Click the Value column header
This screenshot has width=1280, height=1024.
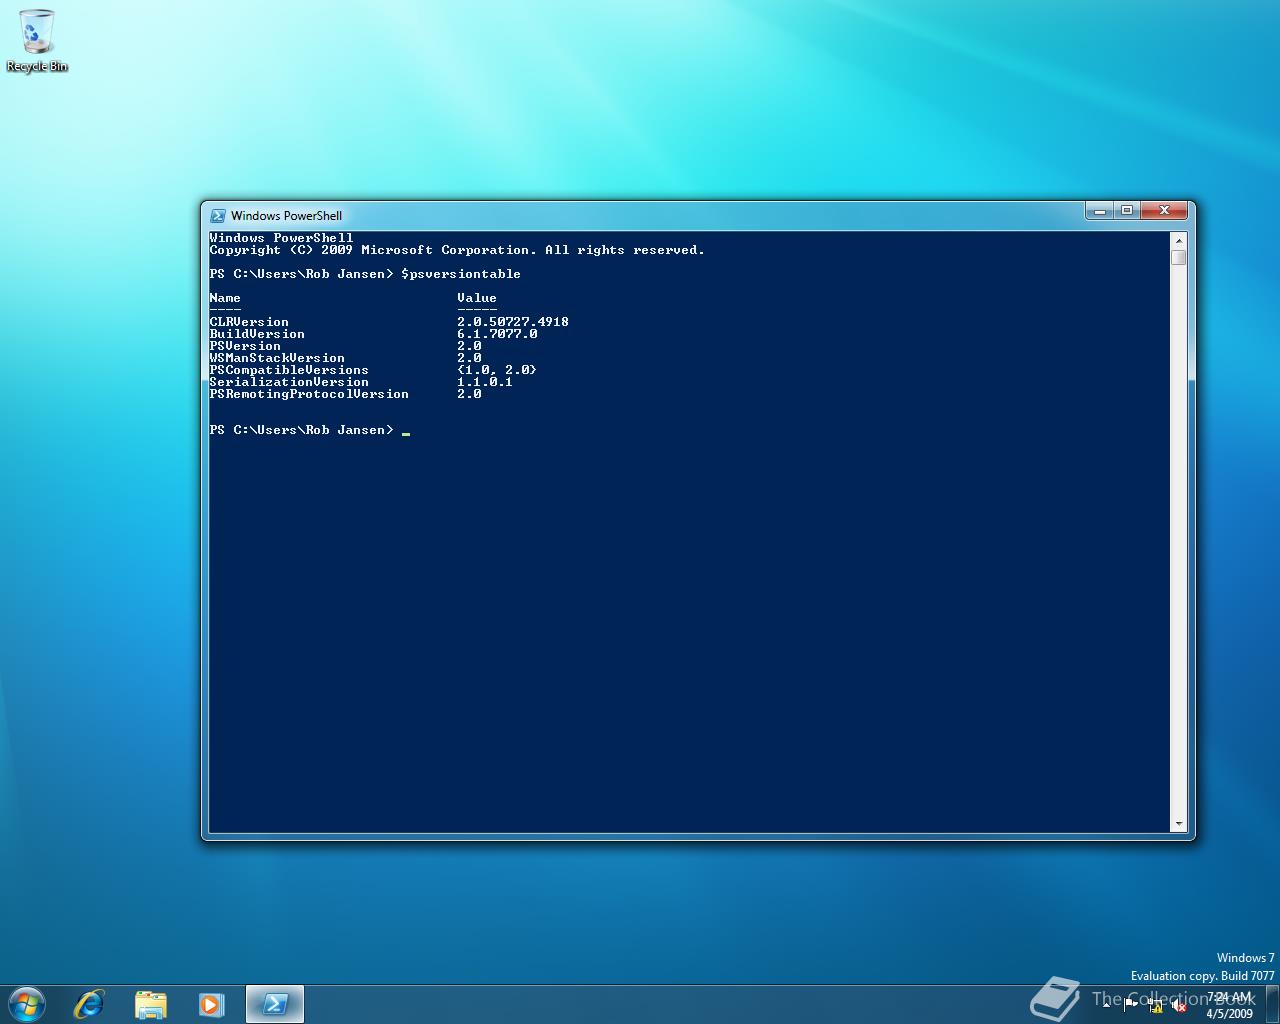[x=477, y=298]
